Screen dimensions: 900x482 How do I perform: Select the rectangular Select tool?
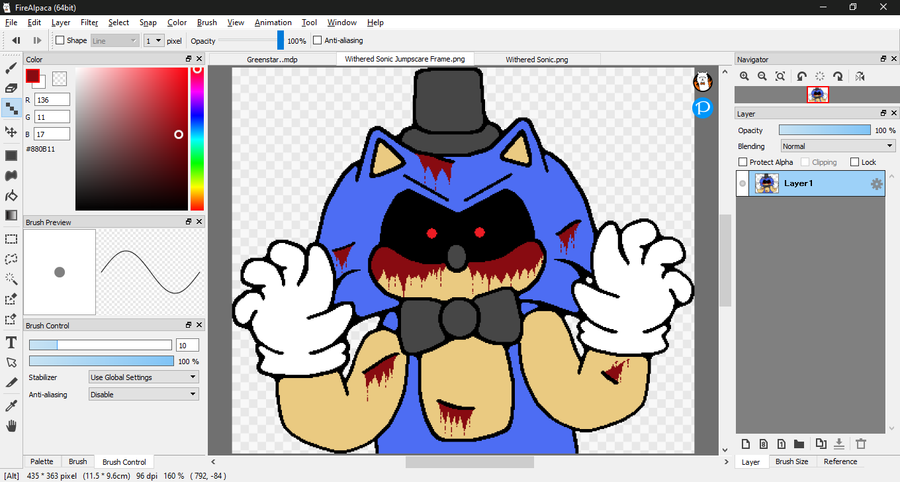coord(11,239)
